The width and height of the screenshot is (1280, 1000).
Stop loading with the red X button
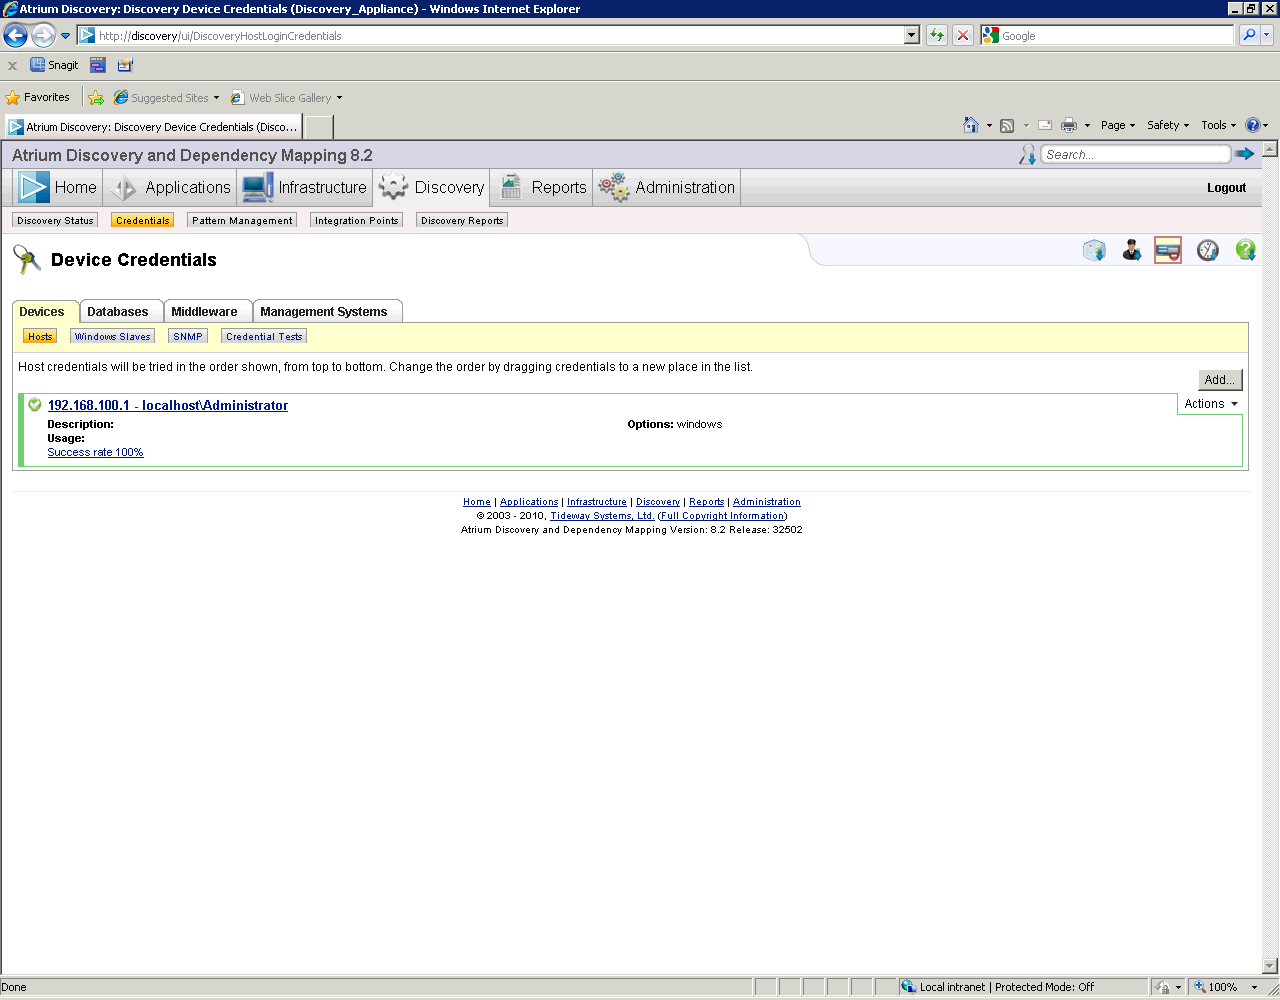pos(963,35)
